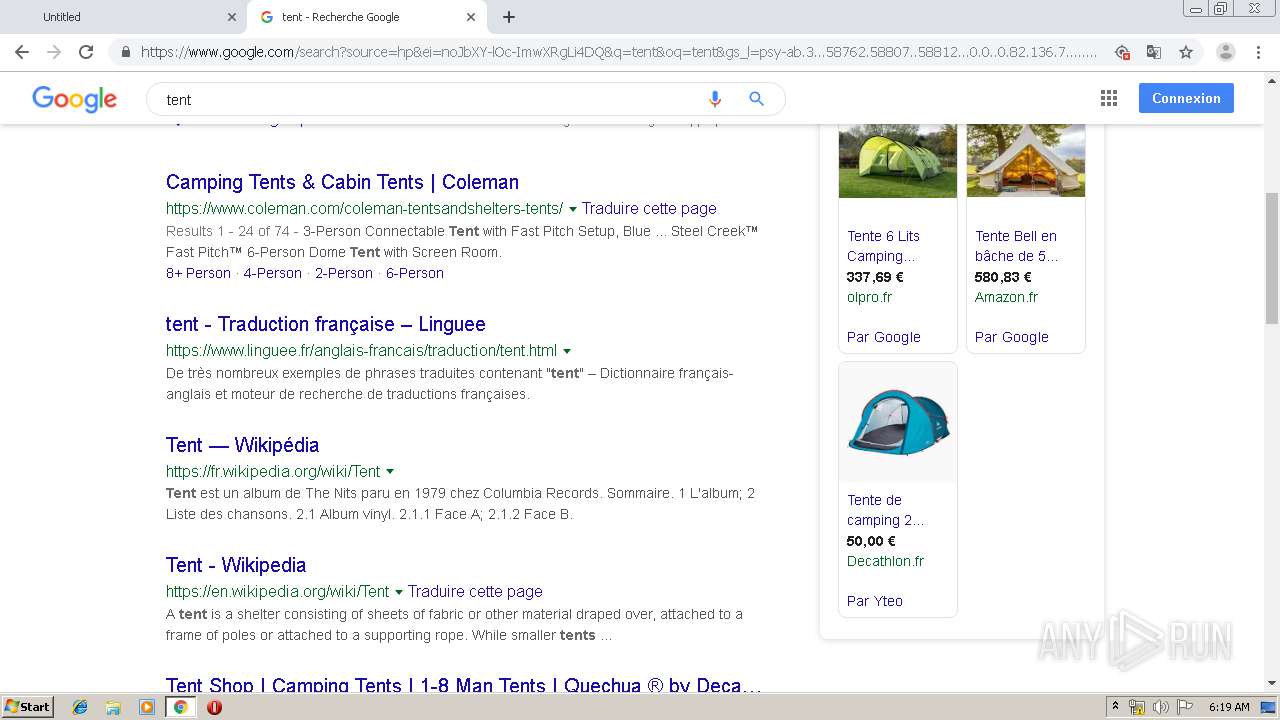Show hidden system tray icons

click(1115, 707)
